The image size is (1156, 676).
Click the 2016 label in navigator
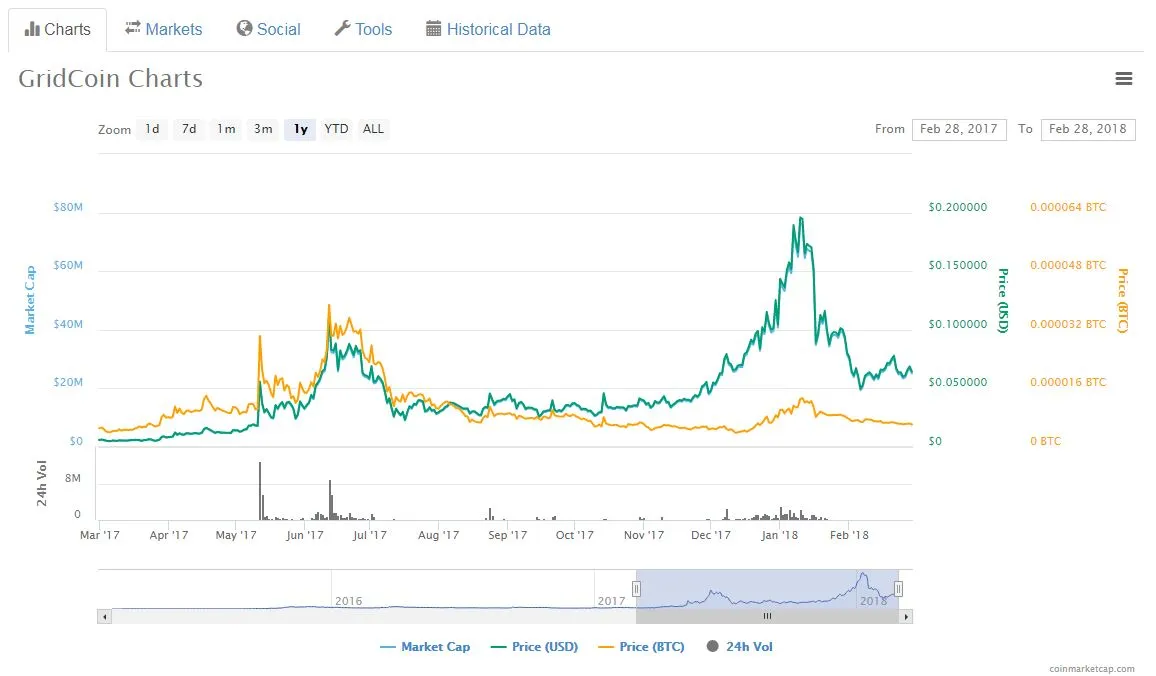pyautogui.click(x=348, y=602)
